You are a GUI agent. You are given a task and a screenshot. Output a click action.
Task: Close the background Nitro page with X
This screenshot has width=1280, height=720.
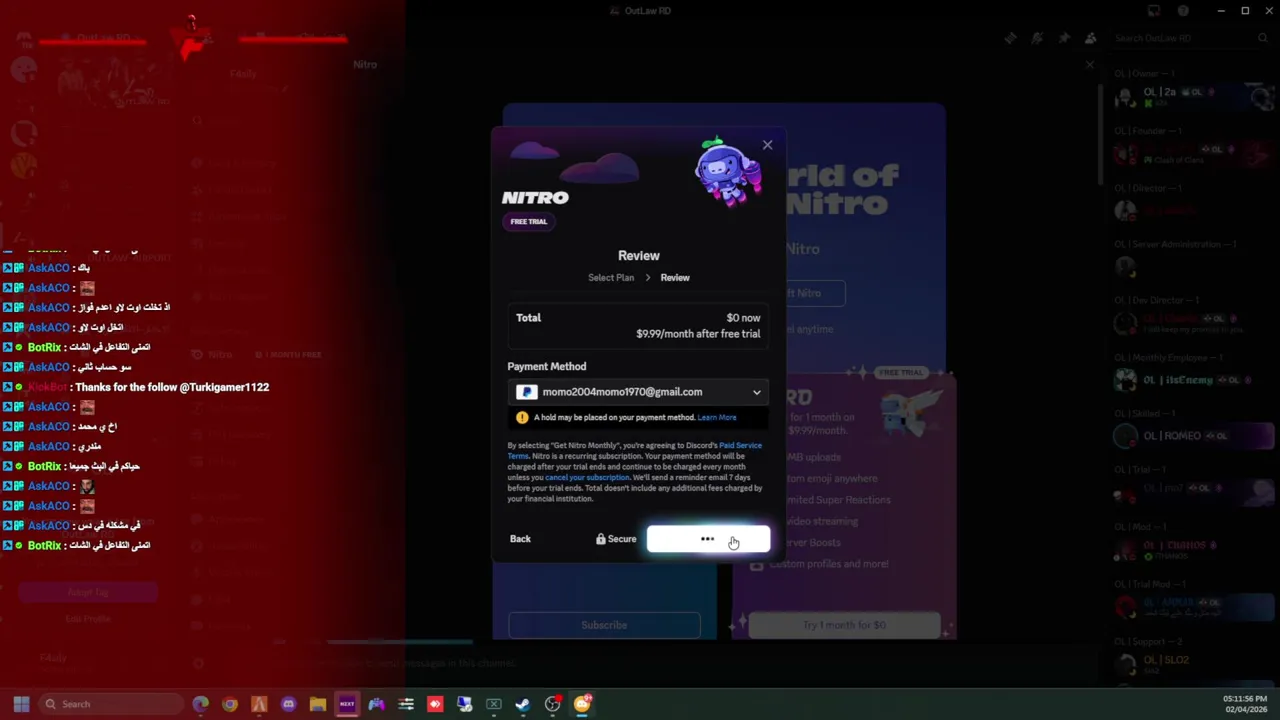(x=1090, y=65)
